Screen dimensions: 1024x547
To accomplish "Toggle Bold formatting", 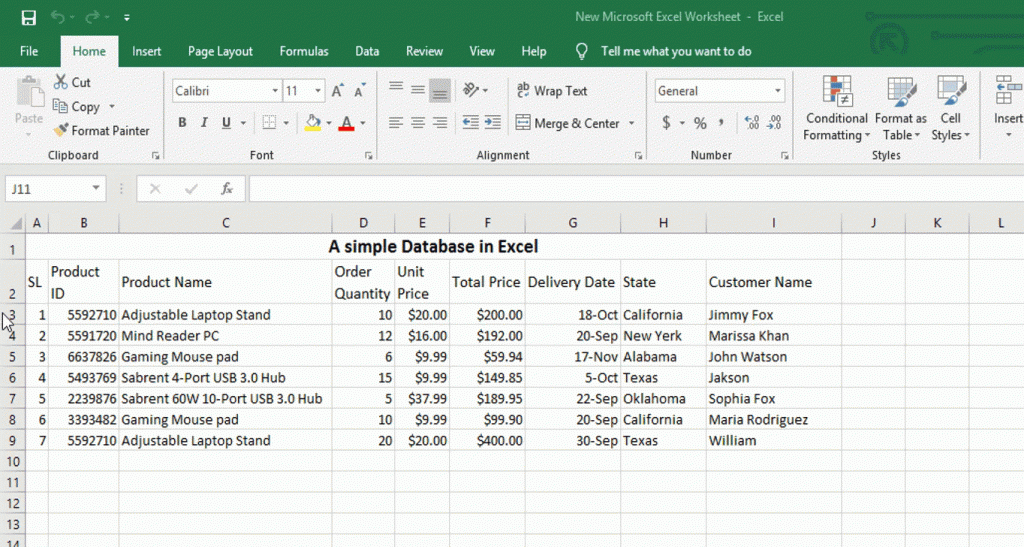I will tap(182, 123).
